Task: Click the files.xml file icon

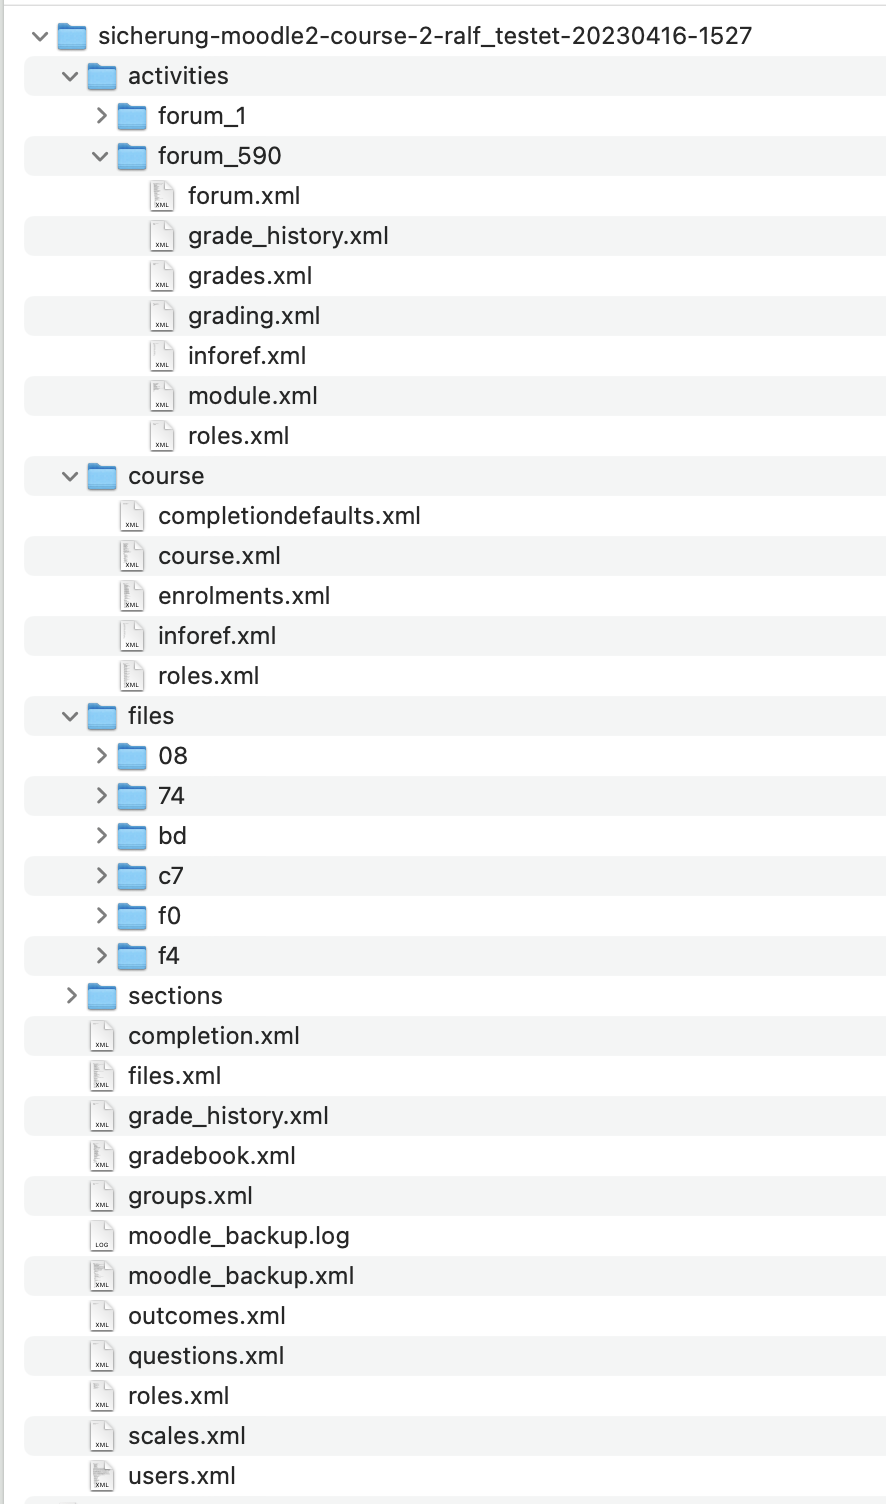Action: 102,1076
